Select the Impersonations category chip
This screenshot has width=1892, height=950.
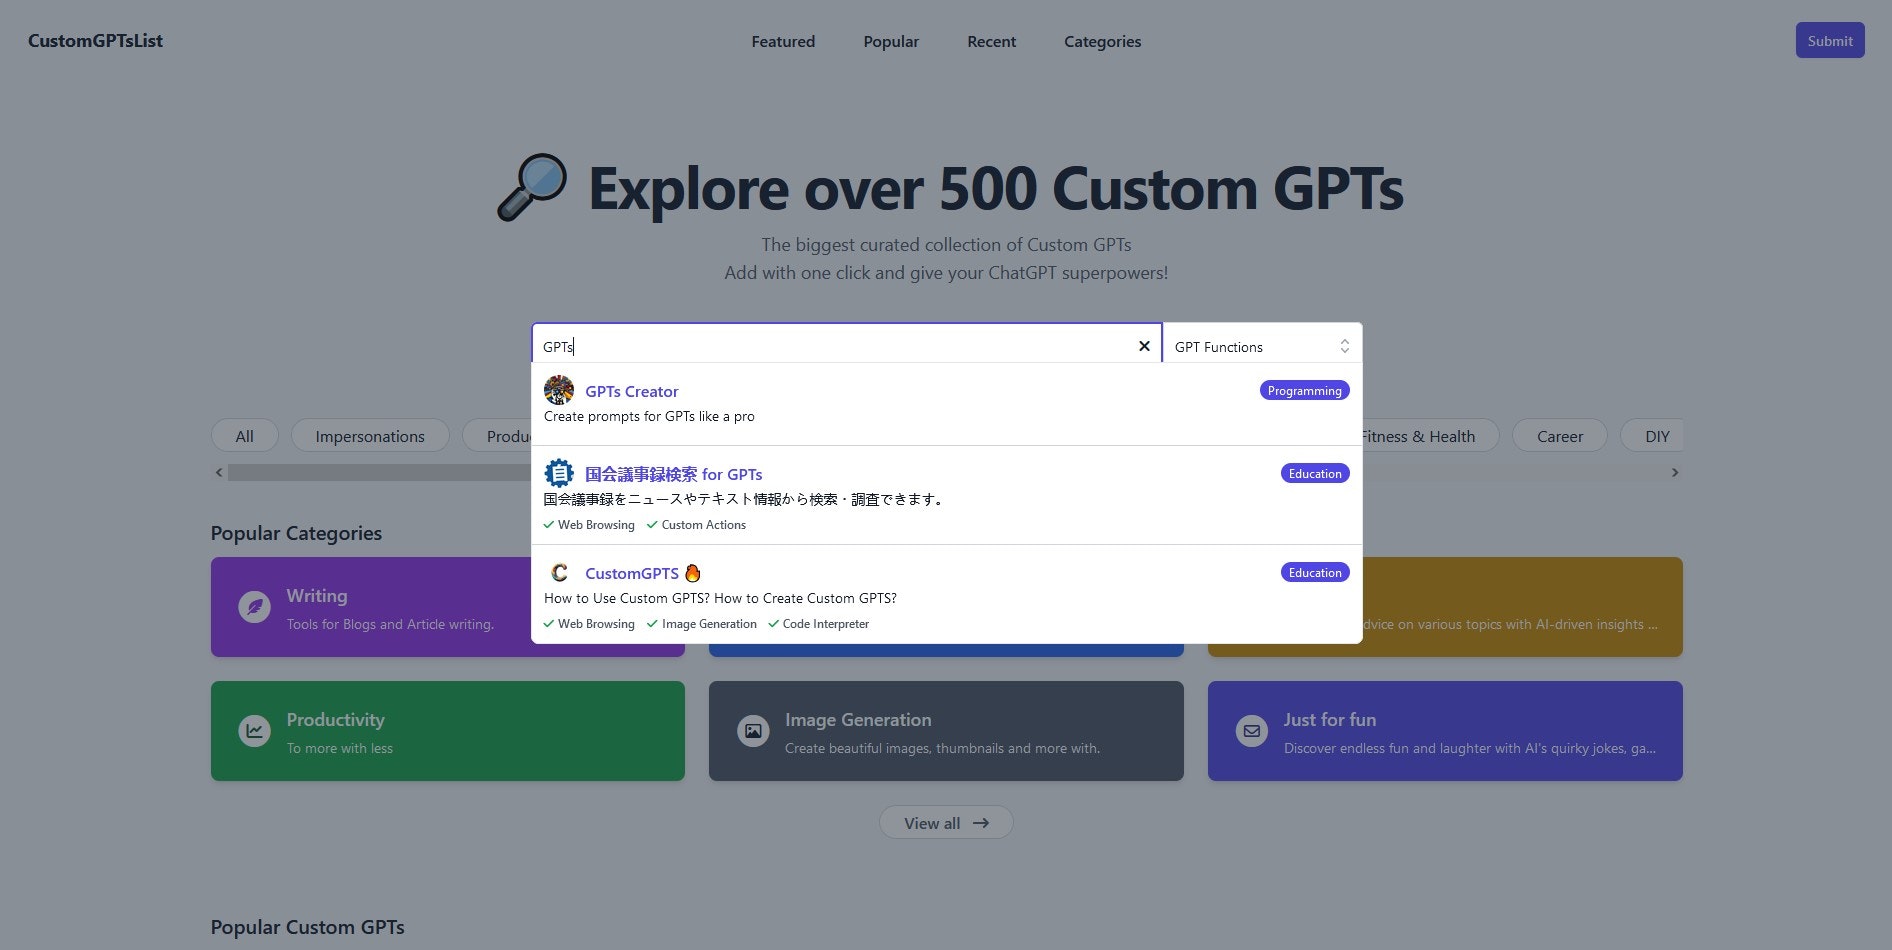point(370,436)
